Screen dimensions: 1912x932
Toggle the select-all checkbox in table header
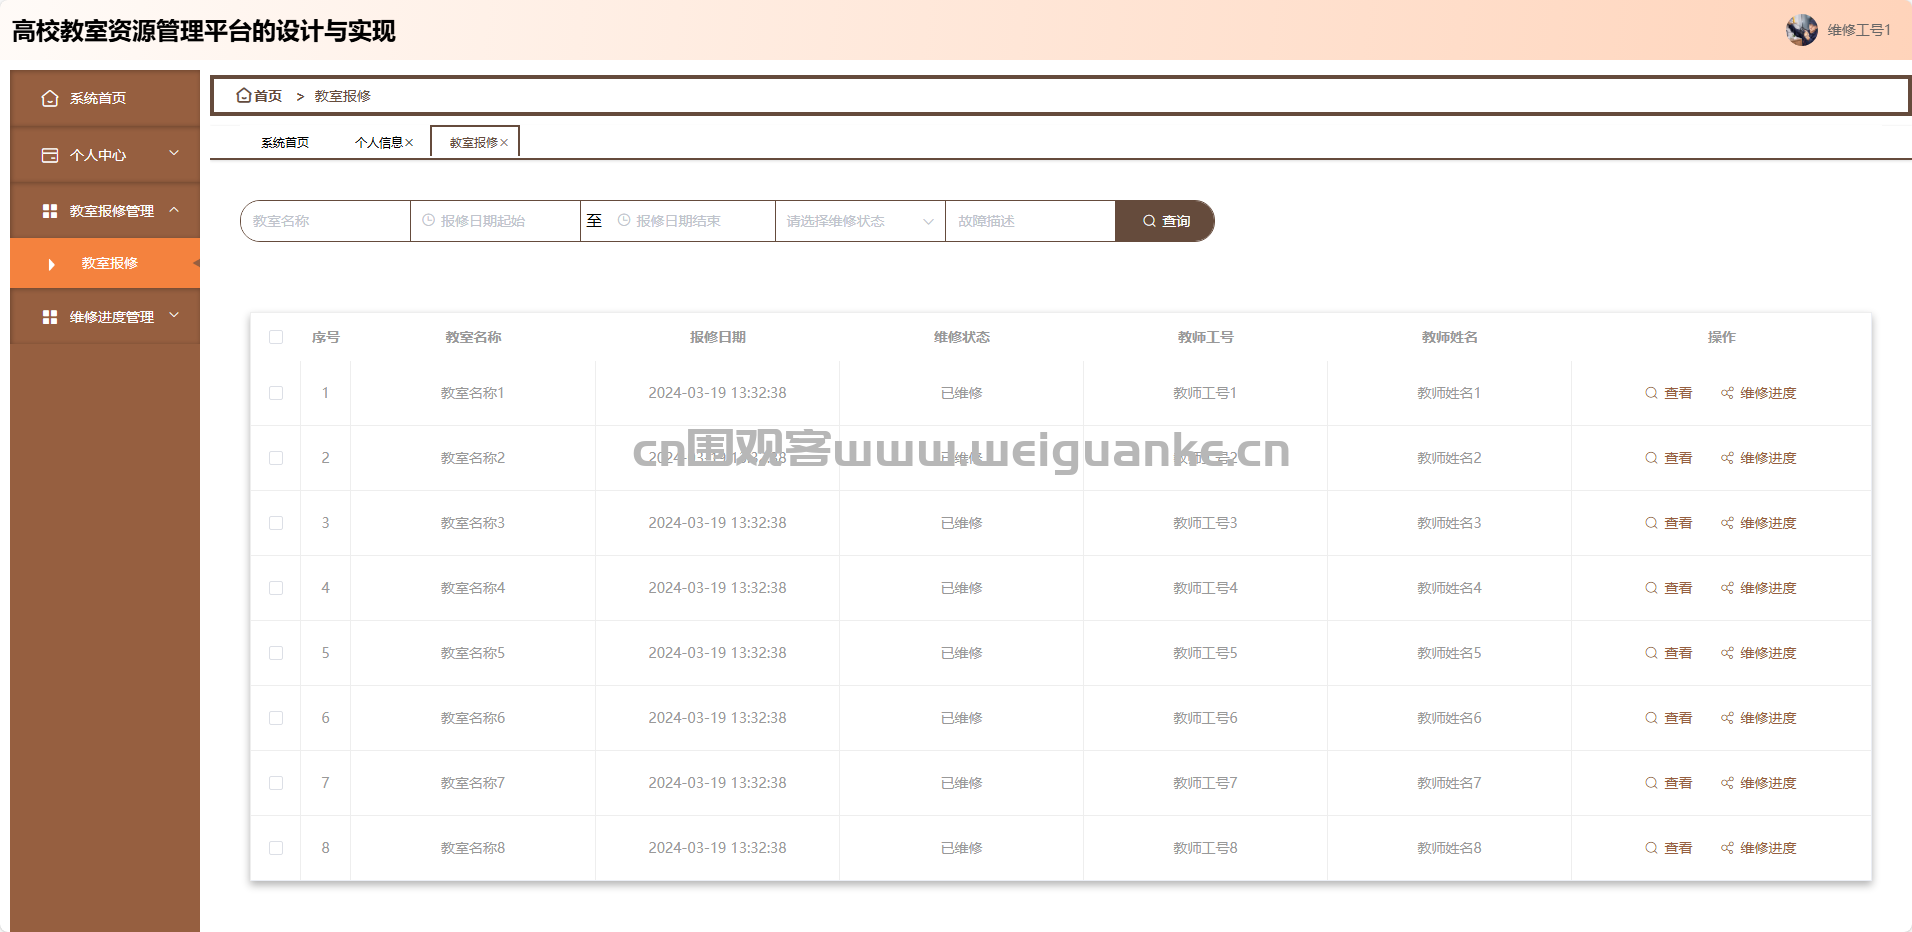click(276, 337)
